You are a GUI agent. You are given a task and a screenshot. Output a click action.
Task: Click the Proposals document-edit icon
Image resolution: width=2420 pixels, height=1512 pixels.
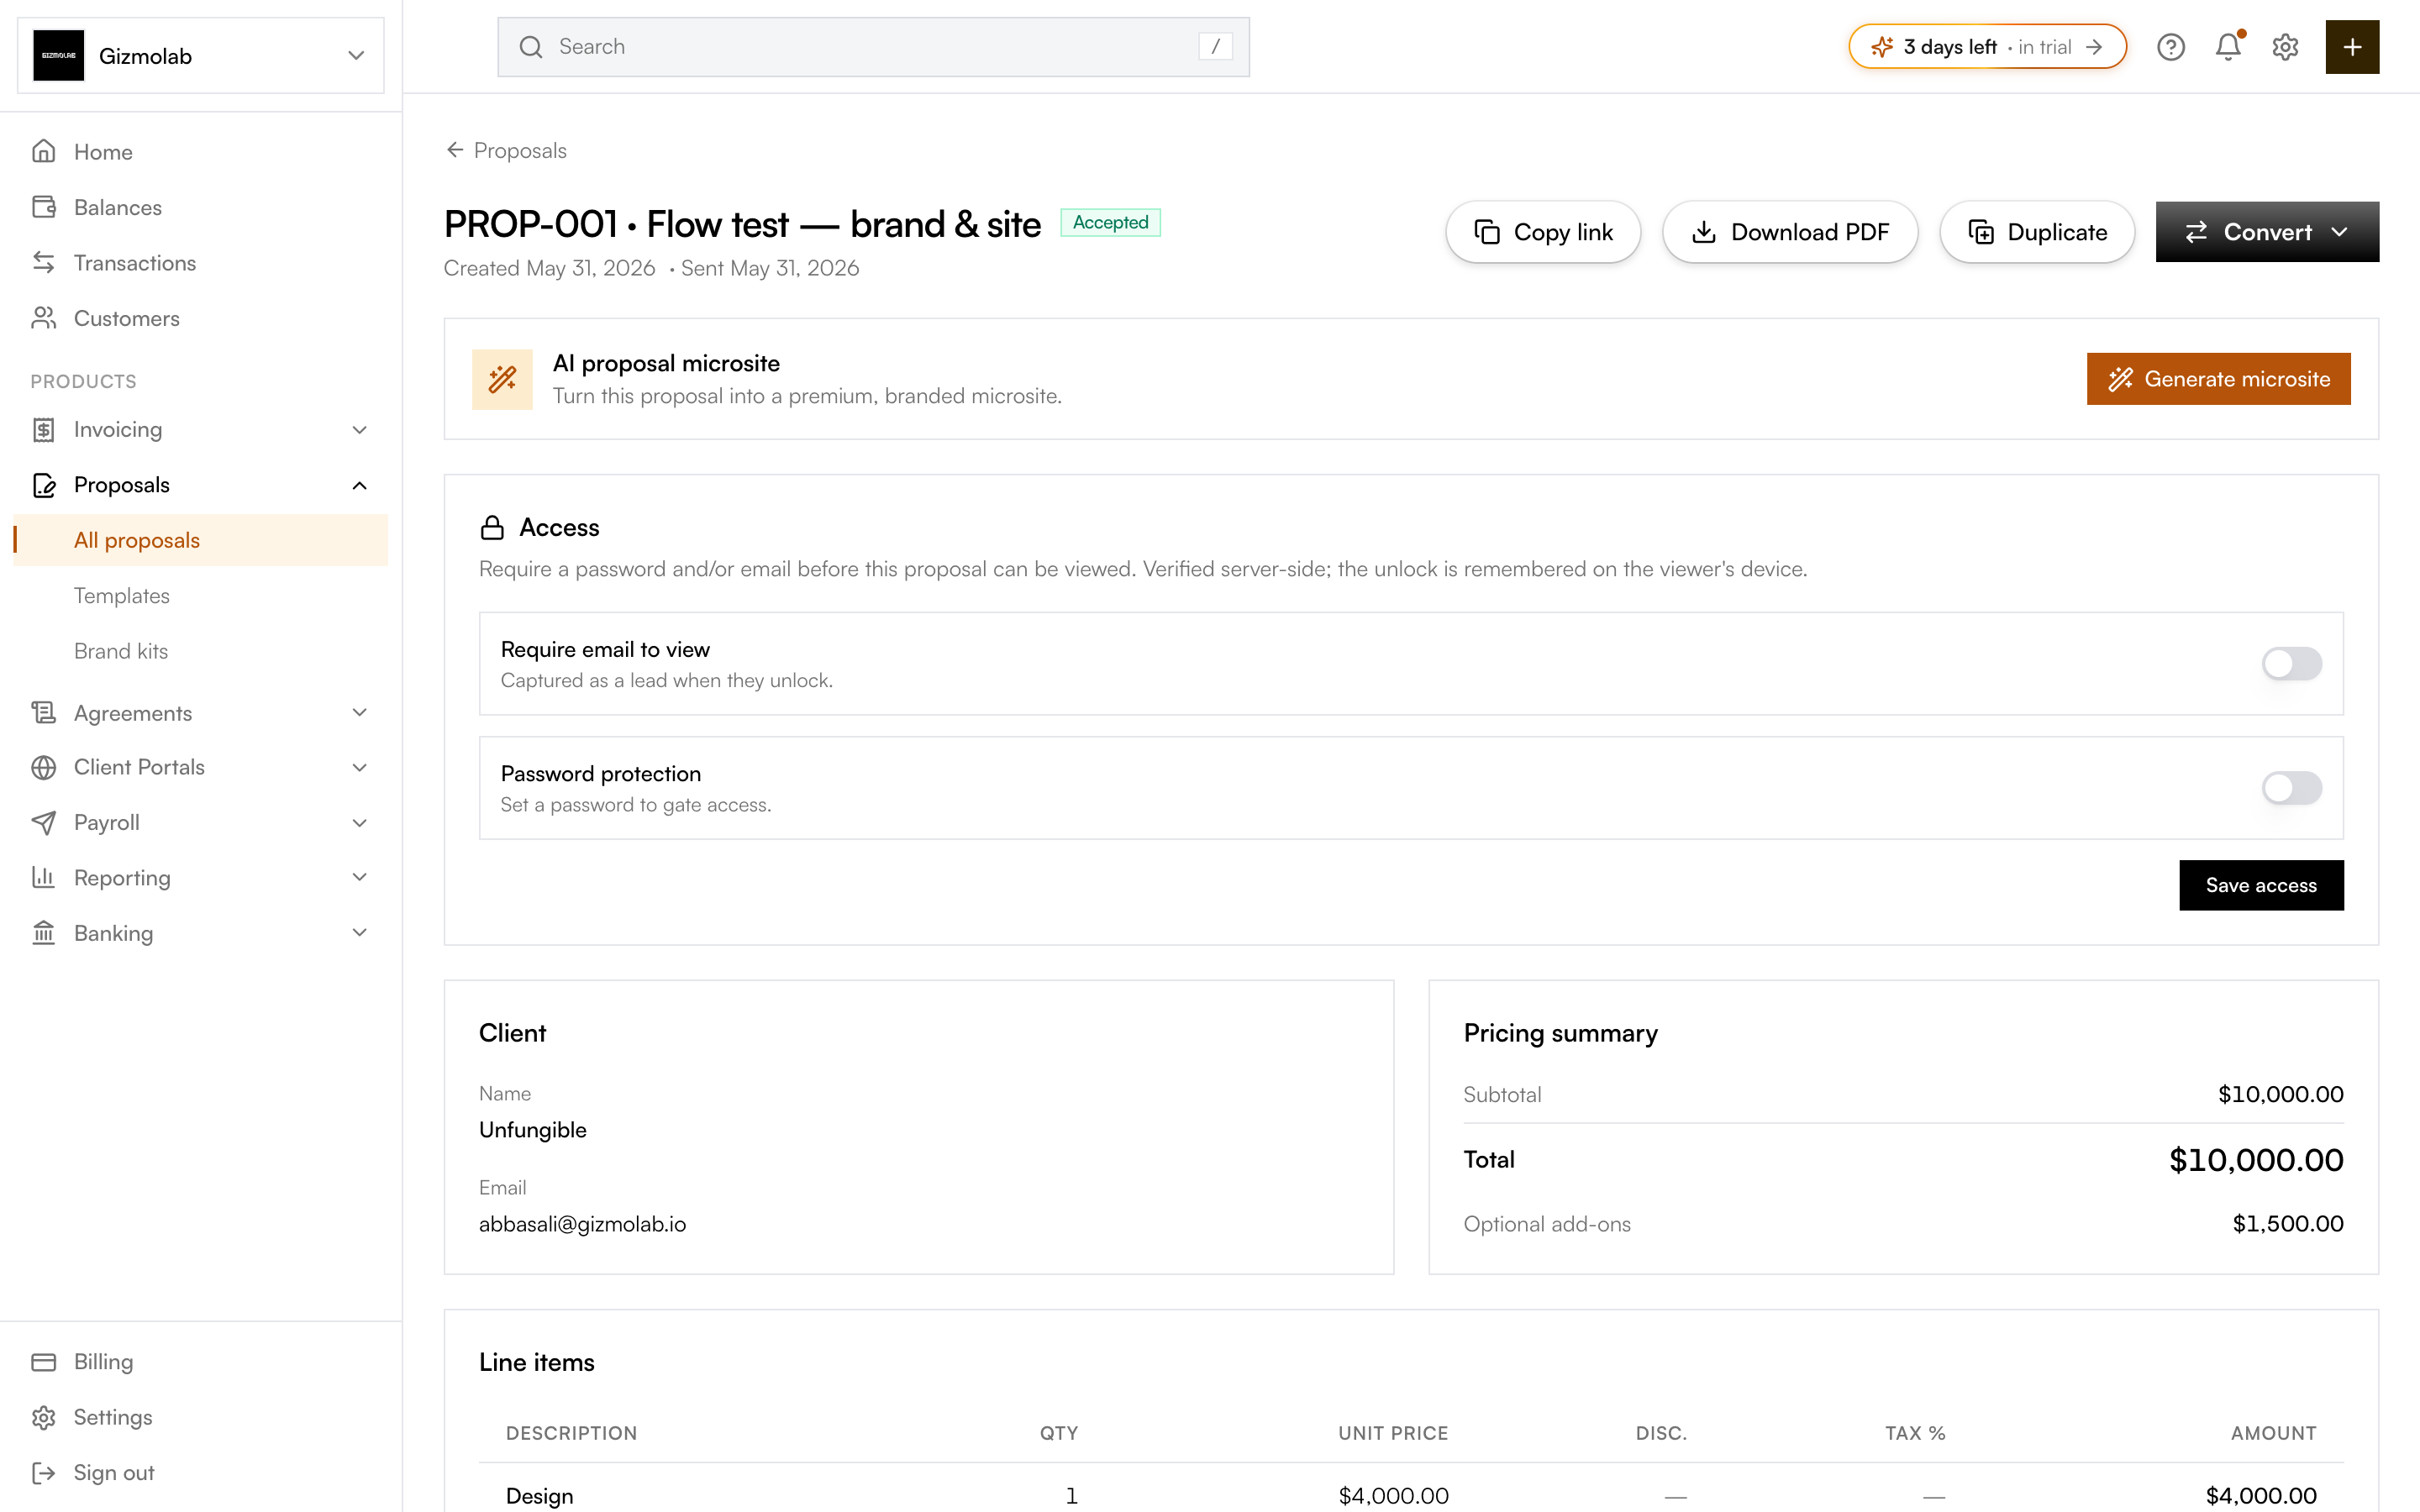point(44,485)
